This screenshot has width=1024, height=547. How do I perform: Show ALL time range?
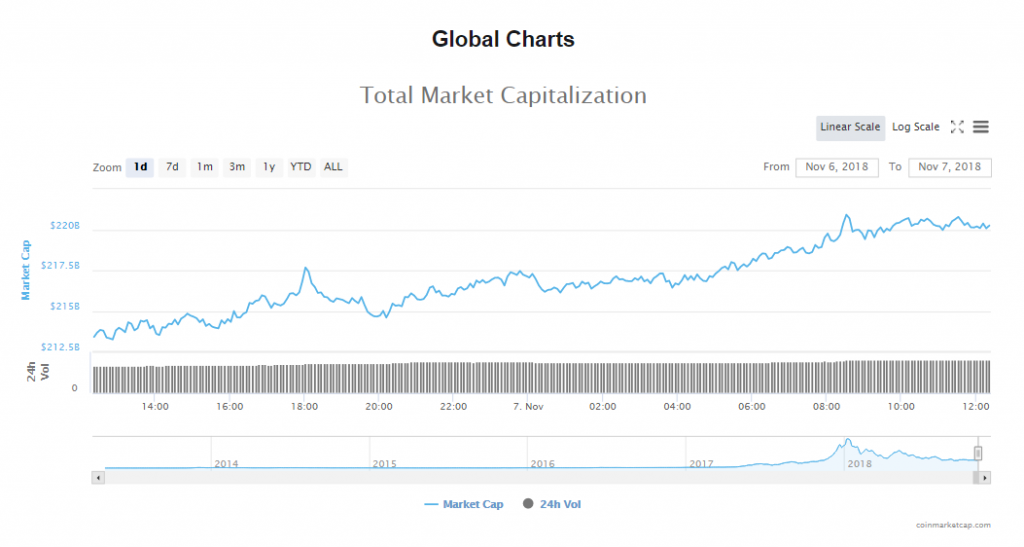click(x=333, y=167)
